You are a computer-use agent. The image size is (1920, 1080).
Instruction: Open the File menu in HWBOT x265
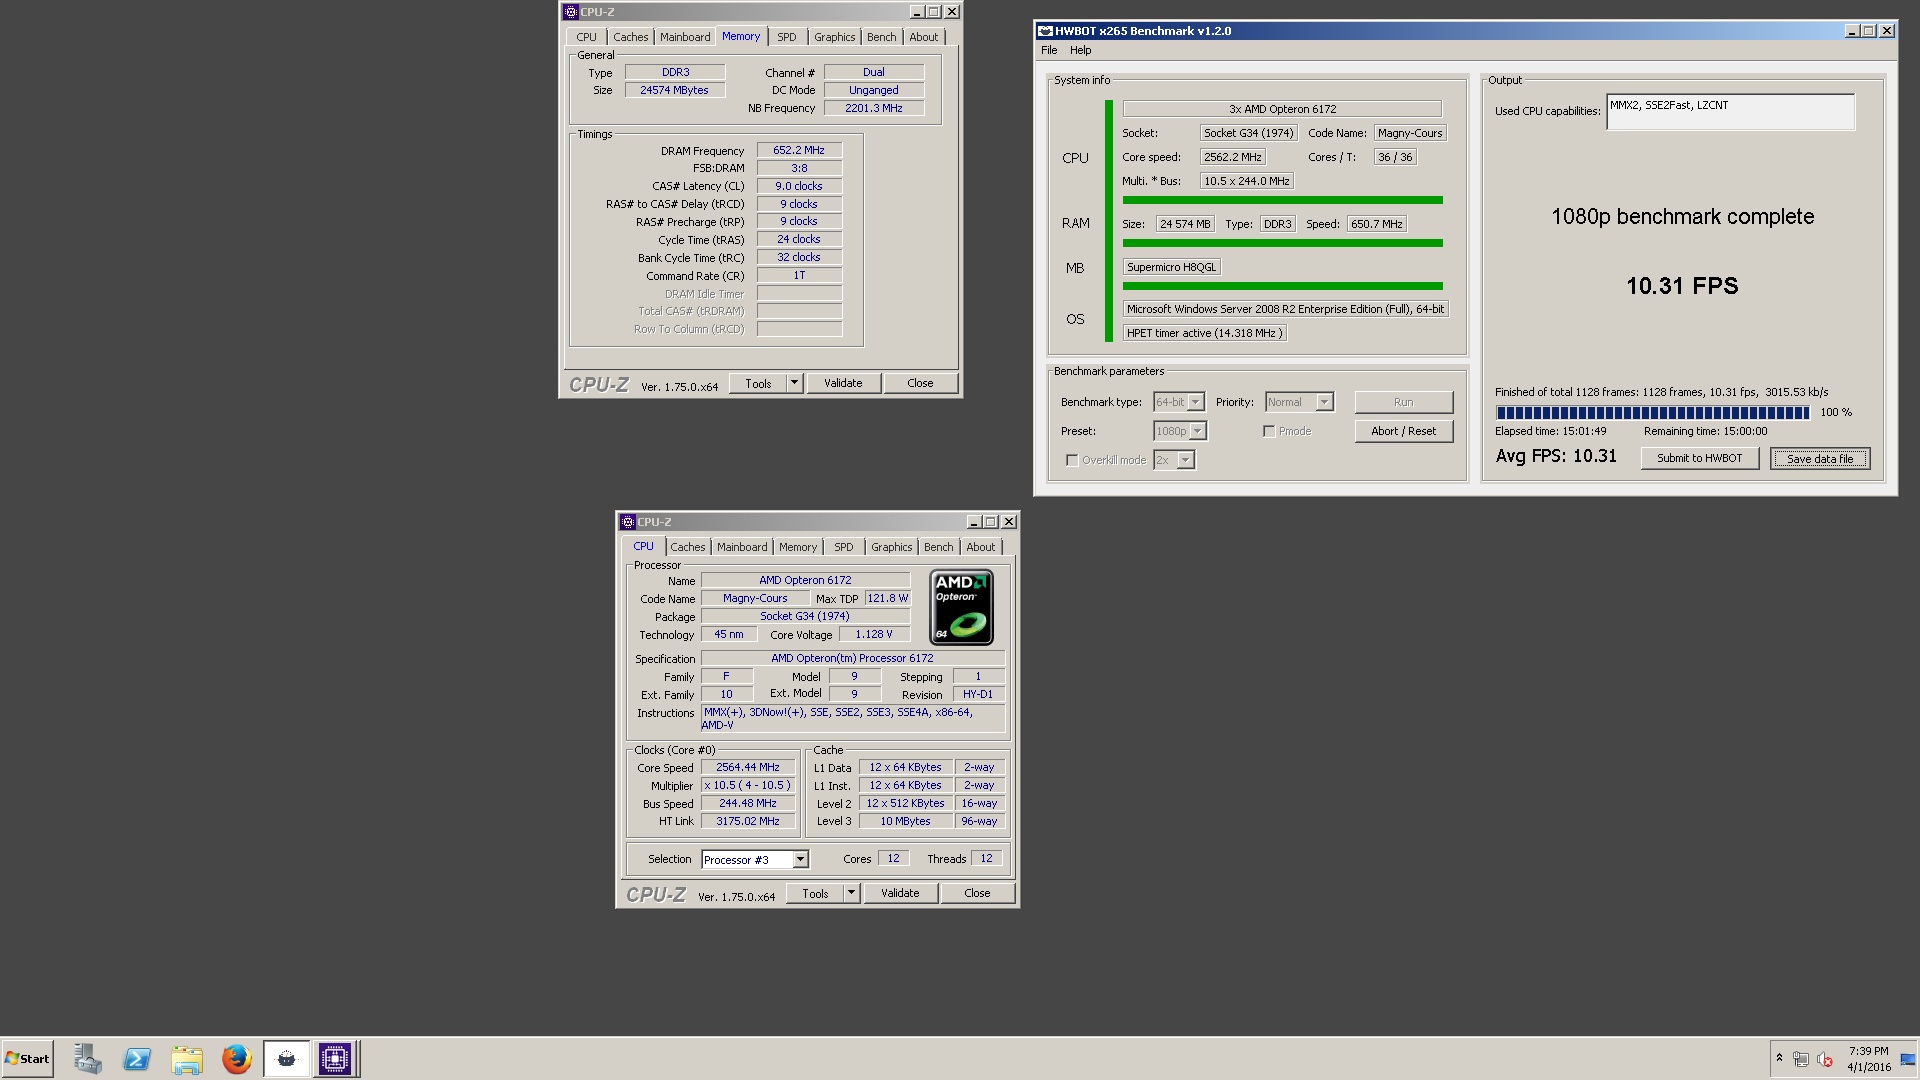1049,50
